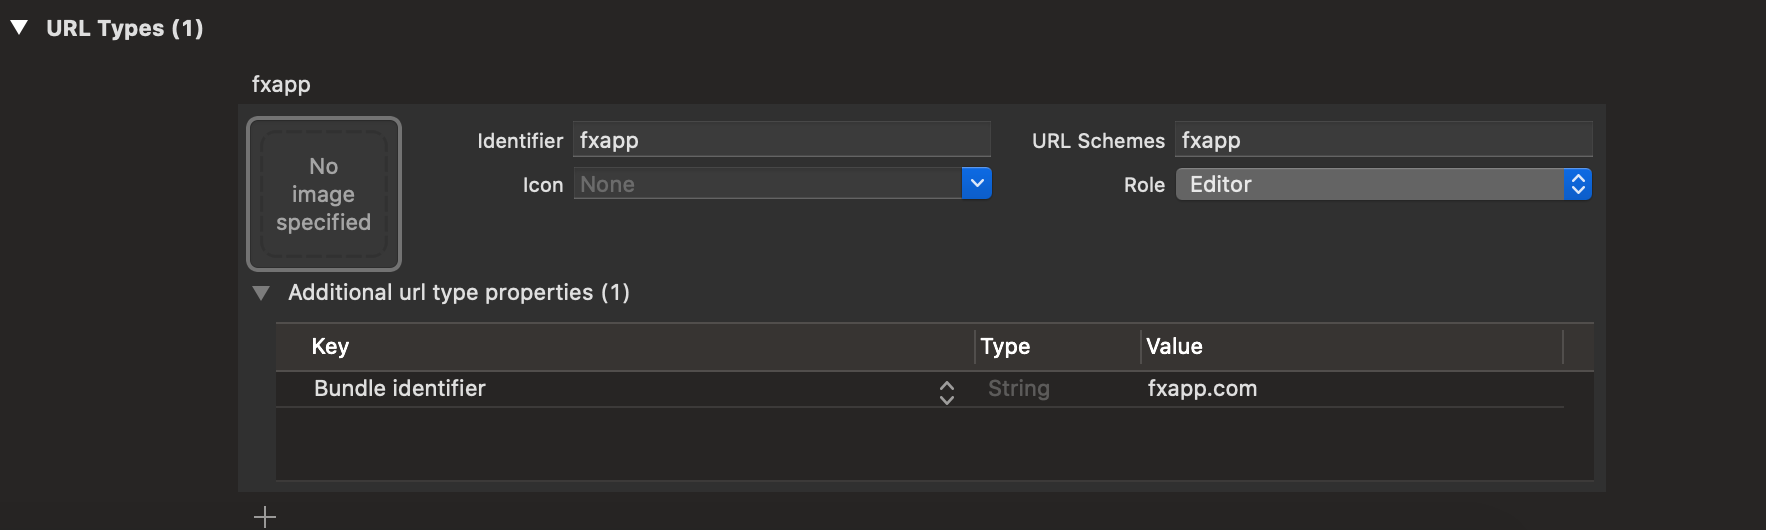Screen dimensions: 1766x530
Task: Click the URL Schemes field
Action: 1384,140
